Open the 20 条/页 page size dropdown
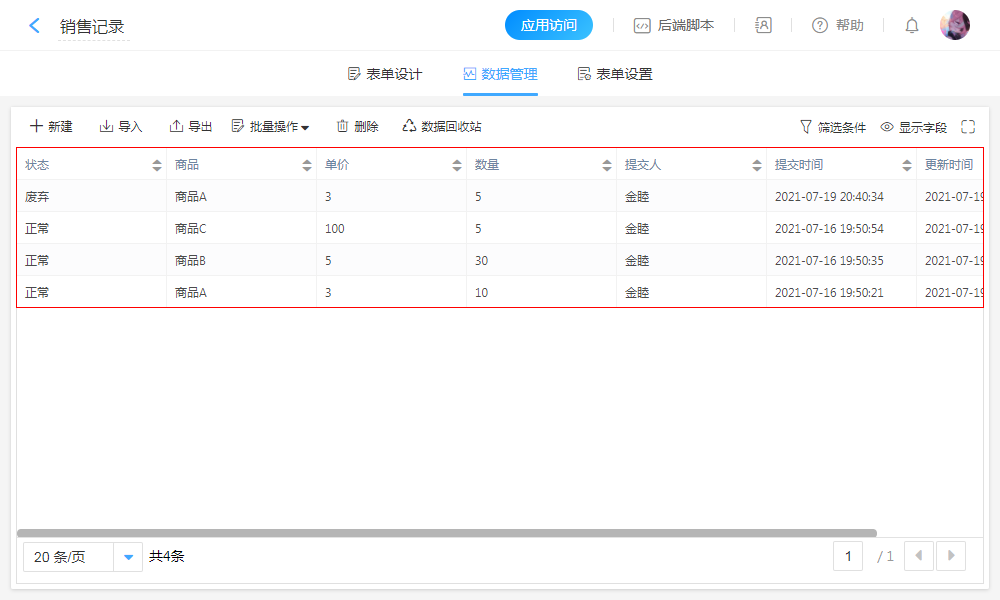 click(128, 557)
